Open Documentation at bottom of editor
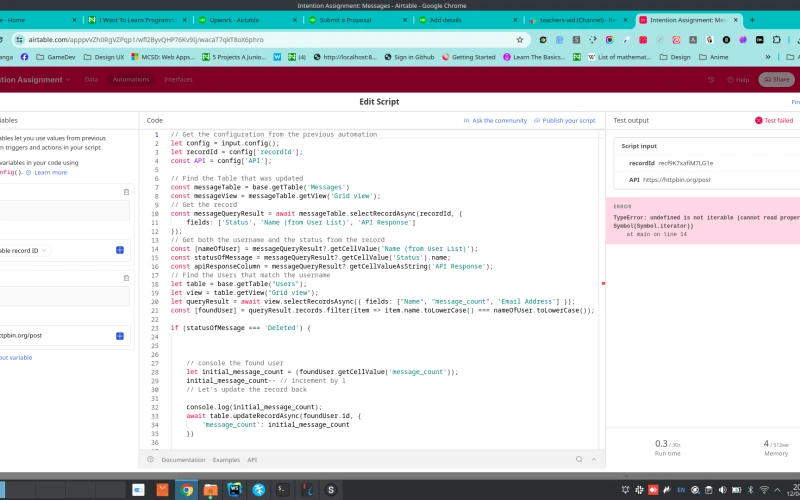 pos(183,460)
